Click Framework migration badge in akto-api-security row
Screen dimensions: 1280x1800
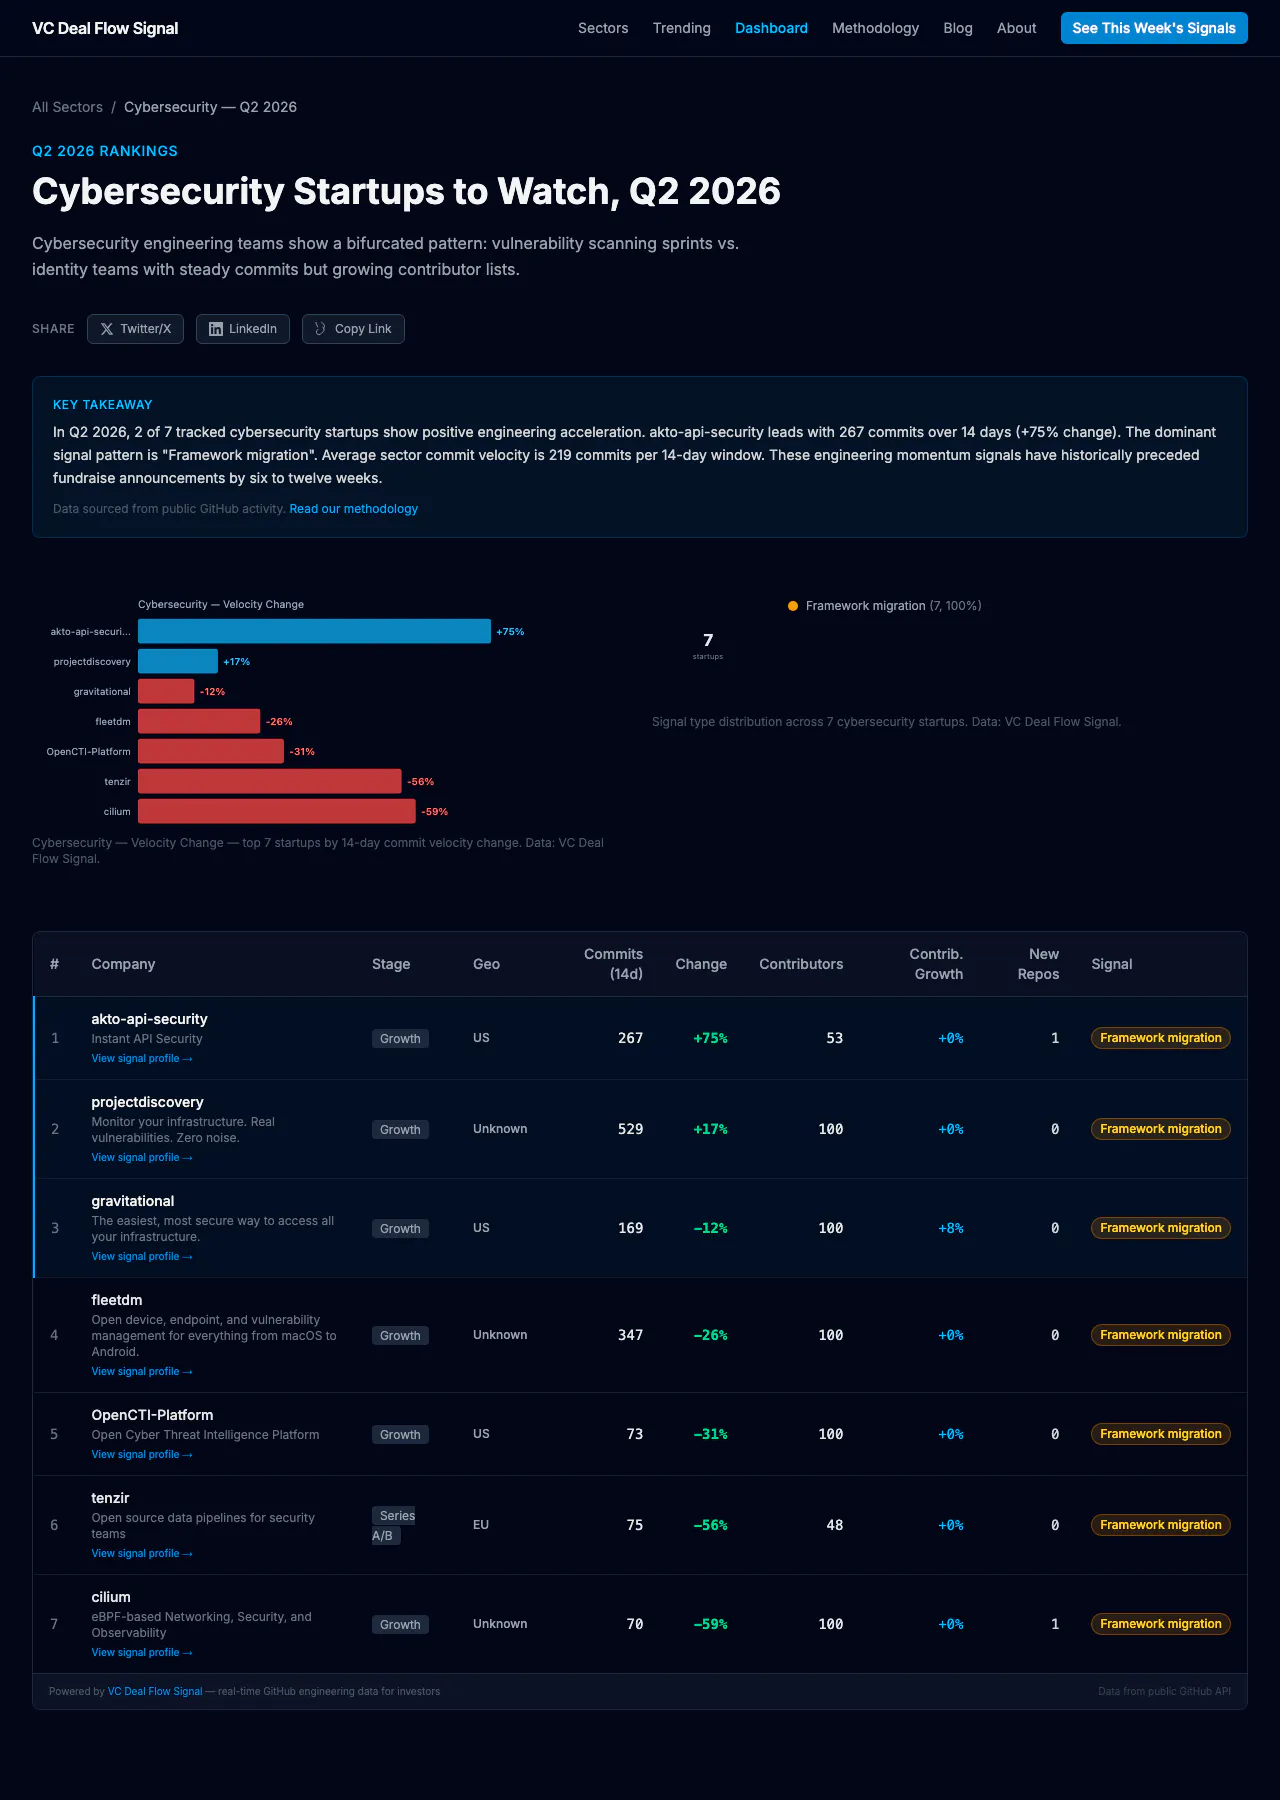pos(1161,1038)
